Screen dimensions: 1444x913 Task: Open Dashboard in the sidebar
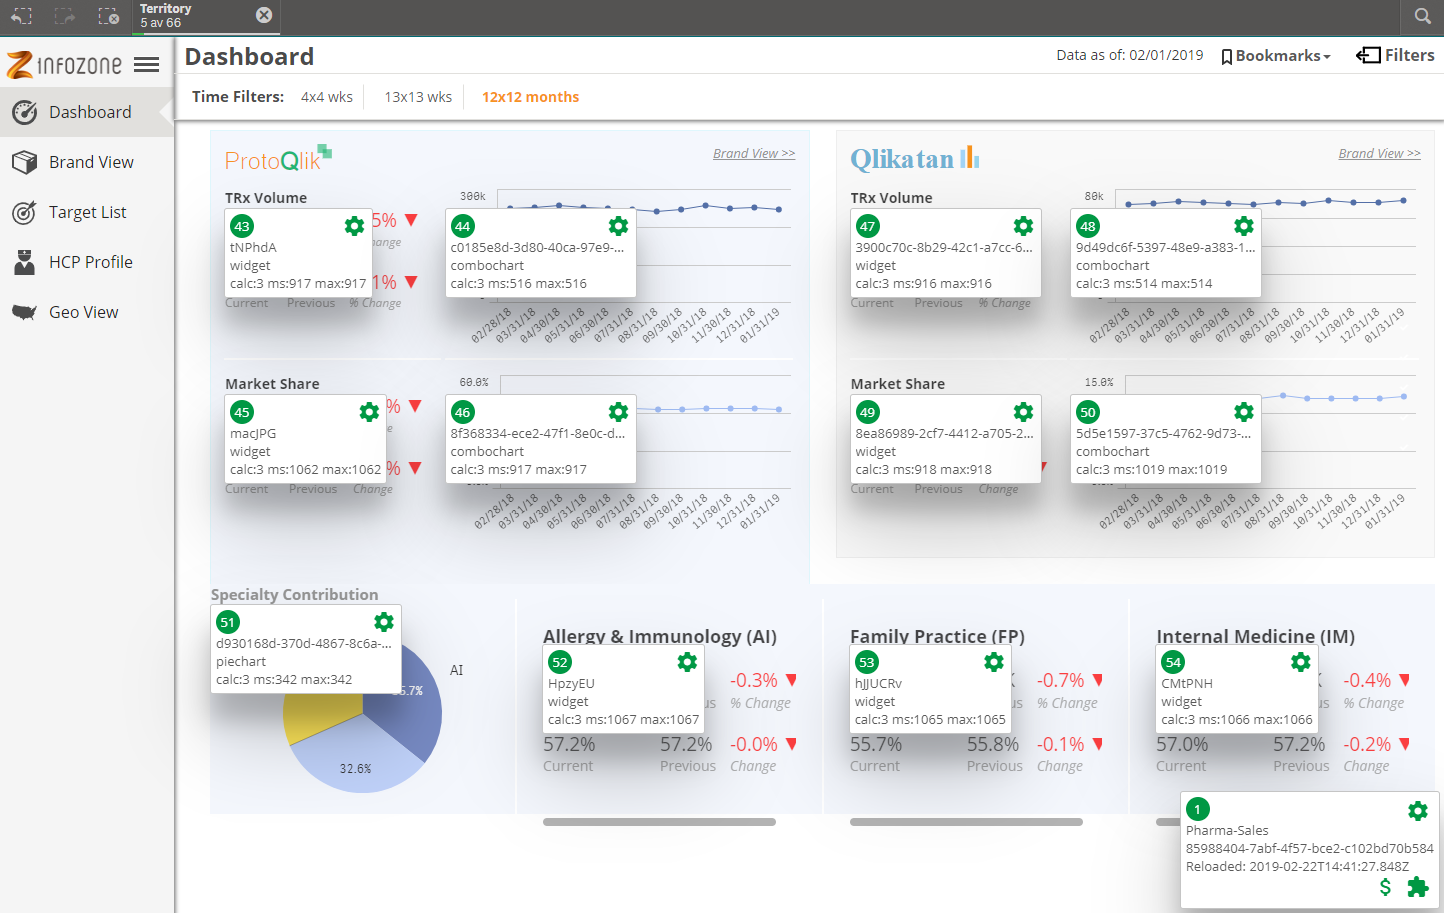coord(87,112)
